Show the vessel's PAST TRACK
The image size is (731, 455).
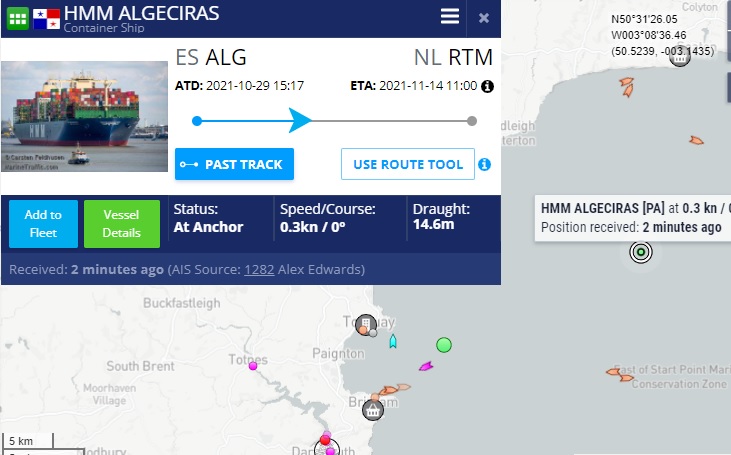pos(234,164)
